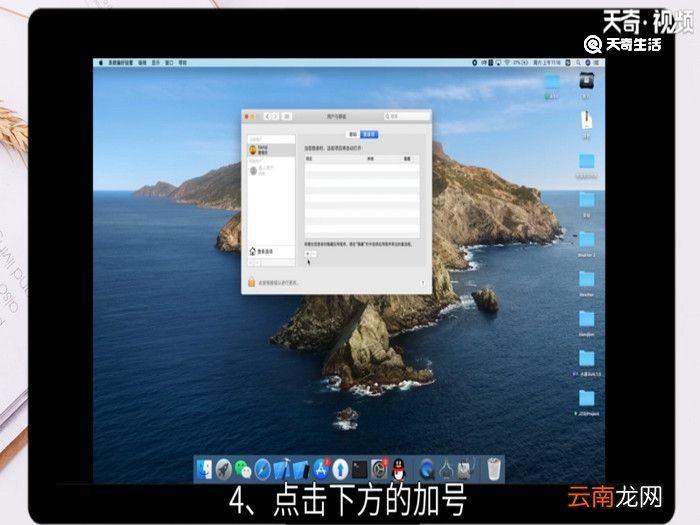Open the 帮助 (Help) menu

tap(183, 63)
